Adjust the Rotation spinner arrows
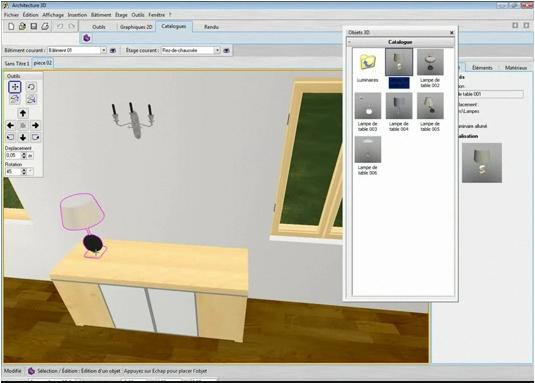Screen dimensions: 535x383 [24, 172]
